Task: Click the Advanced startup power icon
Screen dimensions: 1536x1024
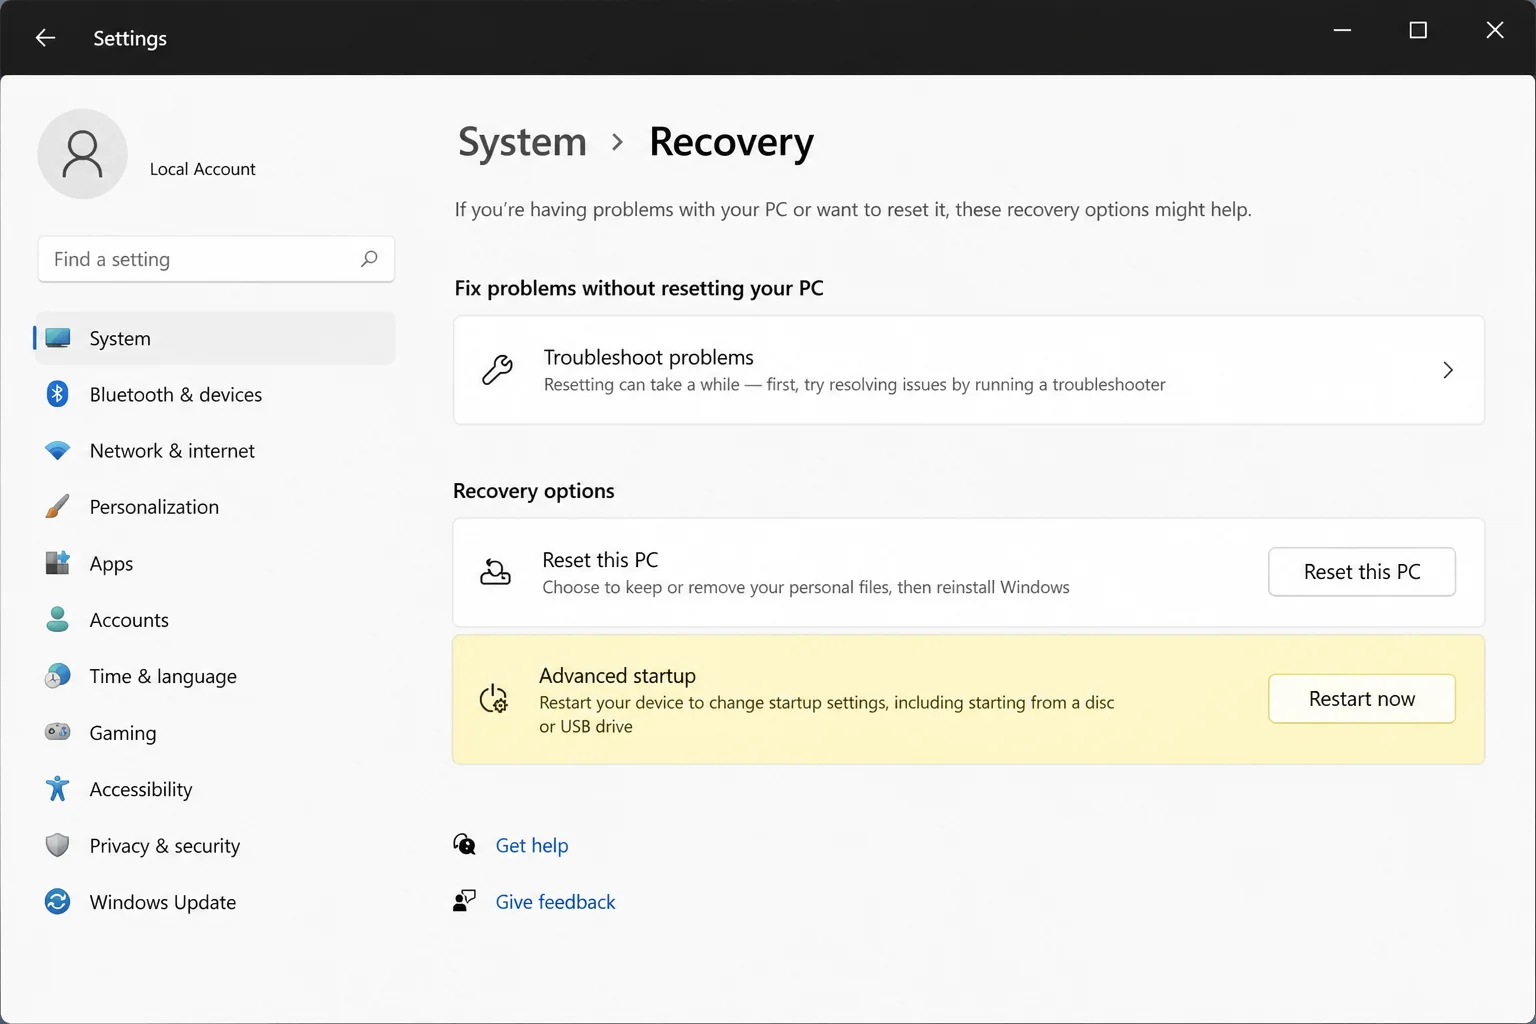Action: (494, 699)
